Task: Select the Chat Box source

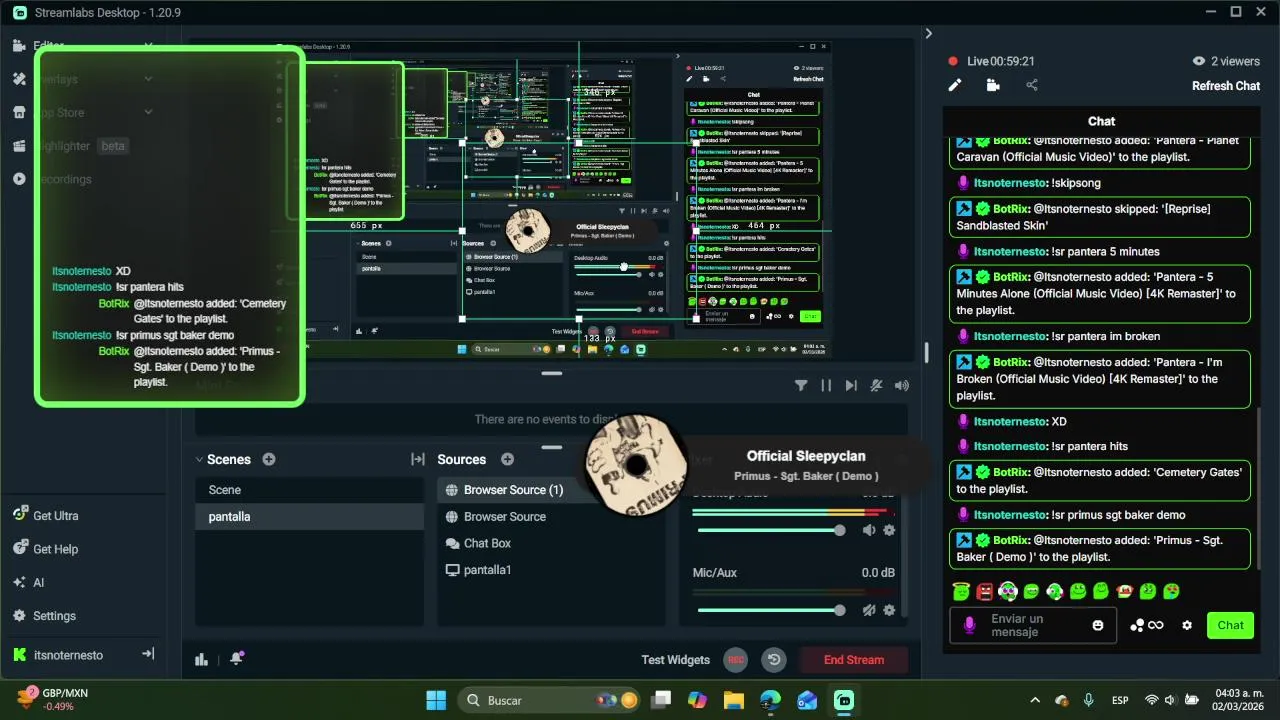Action: click(x=551, y=543)
